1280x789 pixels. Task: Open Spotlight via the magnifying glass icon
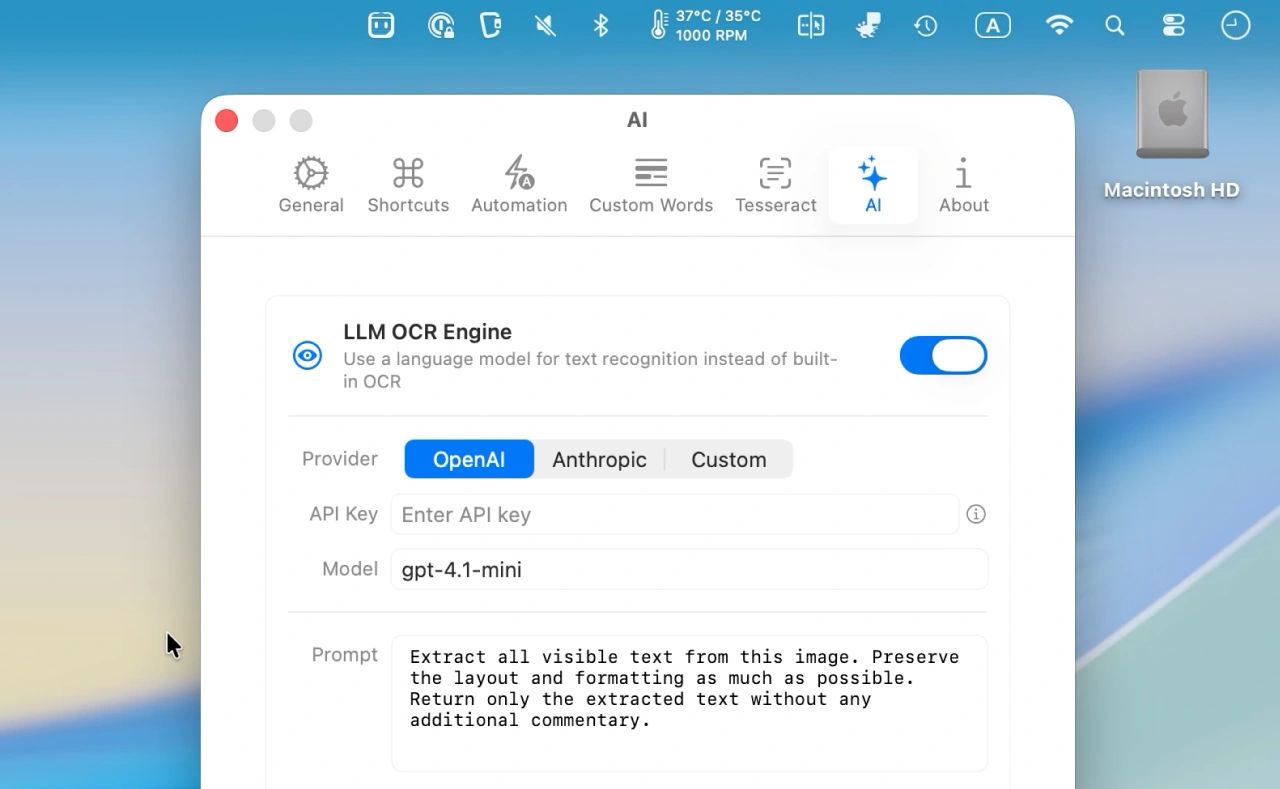pos(1115,25)
